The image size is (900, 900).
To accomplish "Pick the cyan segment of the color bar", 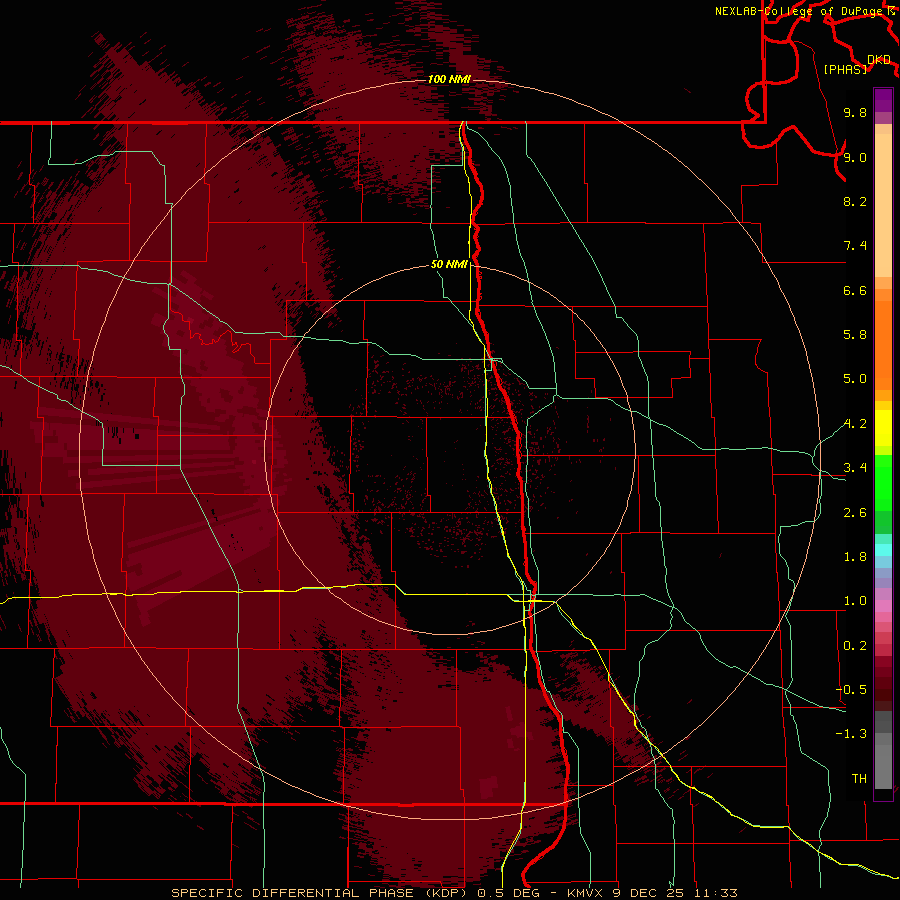I will [883, 550].
